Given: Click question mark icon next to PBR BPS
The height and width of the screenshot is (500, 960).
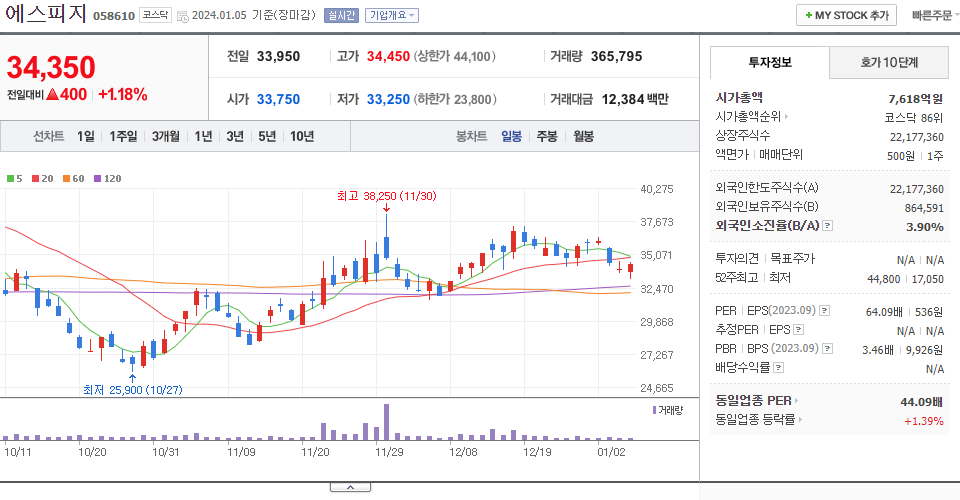Looking at the screenshot, I should click(827, 349).
